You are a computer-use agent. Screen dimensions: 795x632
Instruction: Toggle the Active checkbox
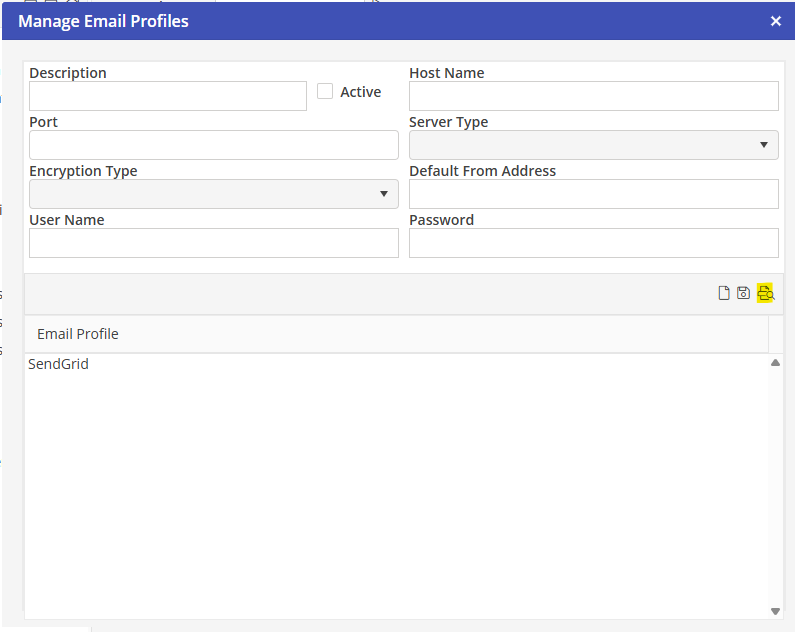tap(325, 91)
